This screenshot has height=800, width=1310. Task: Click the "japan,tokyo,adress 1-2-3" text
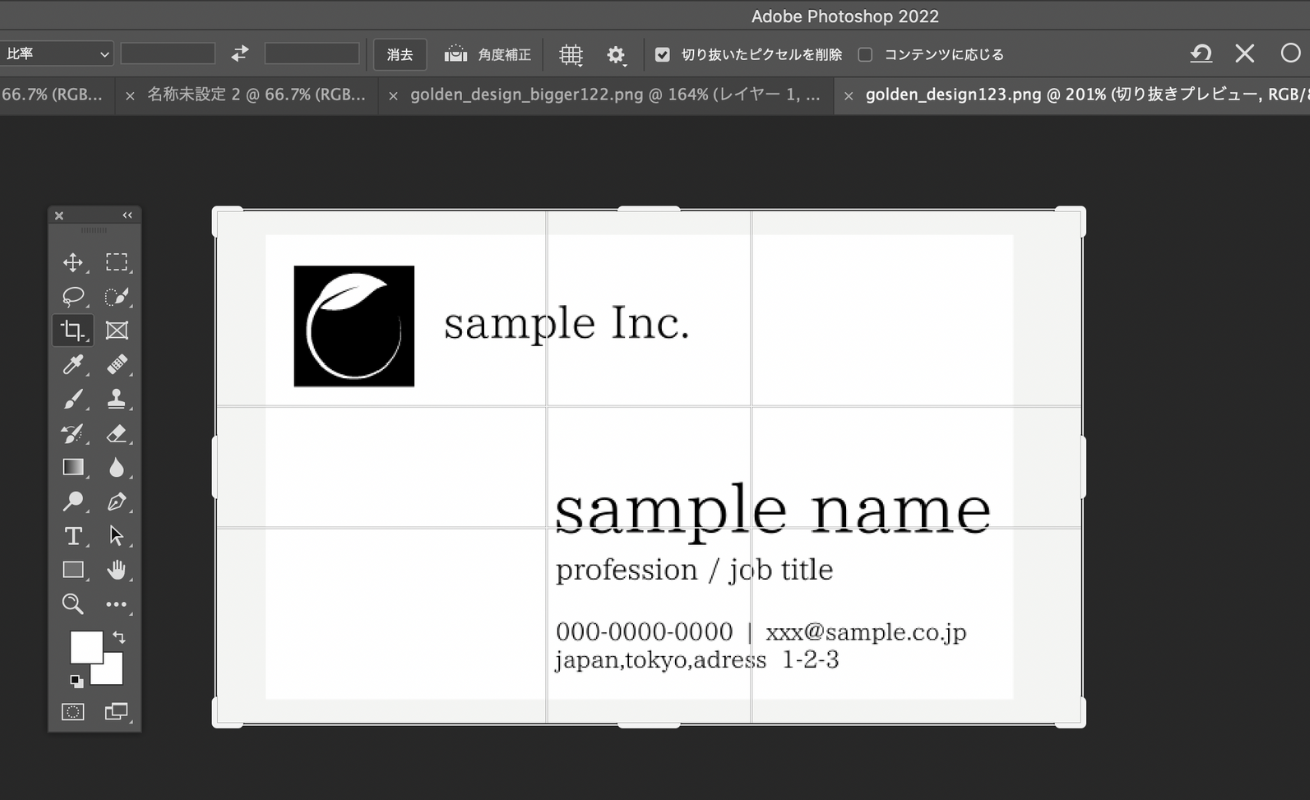click(x=697, y=660)
